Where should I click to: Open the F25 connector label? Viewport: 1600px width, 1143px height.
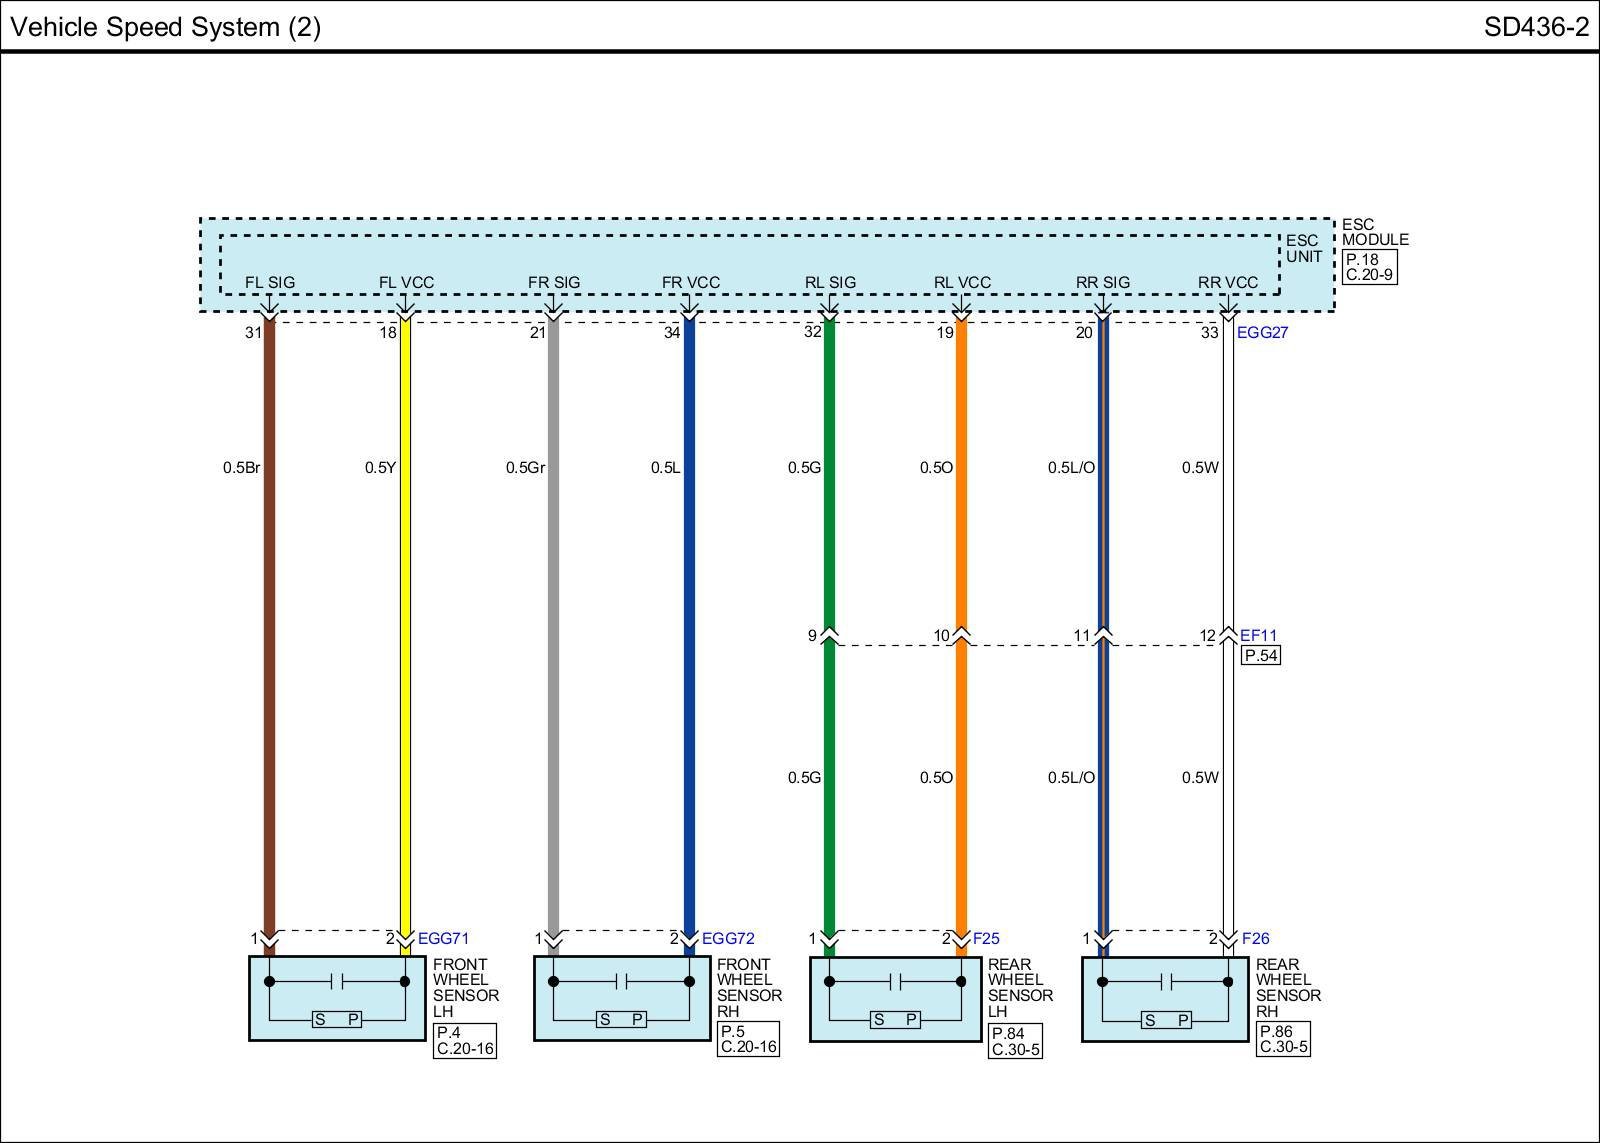pyautogui.click(x=986, y=938)
